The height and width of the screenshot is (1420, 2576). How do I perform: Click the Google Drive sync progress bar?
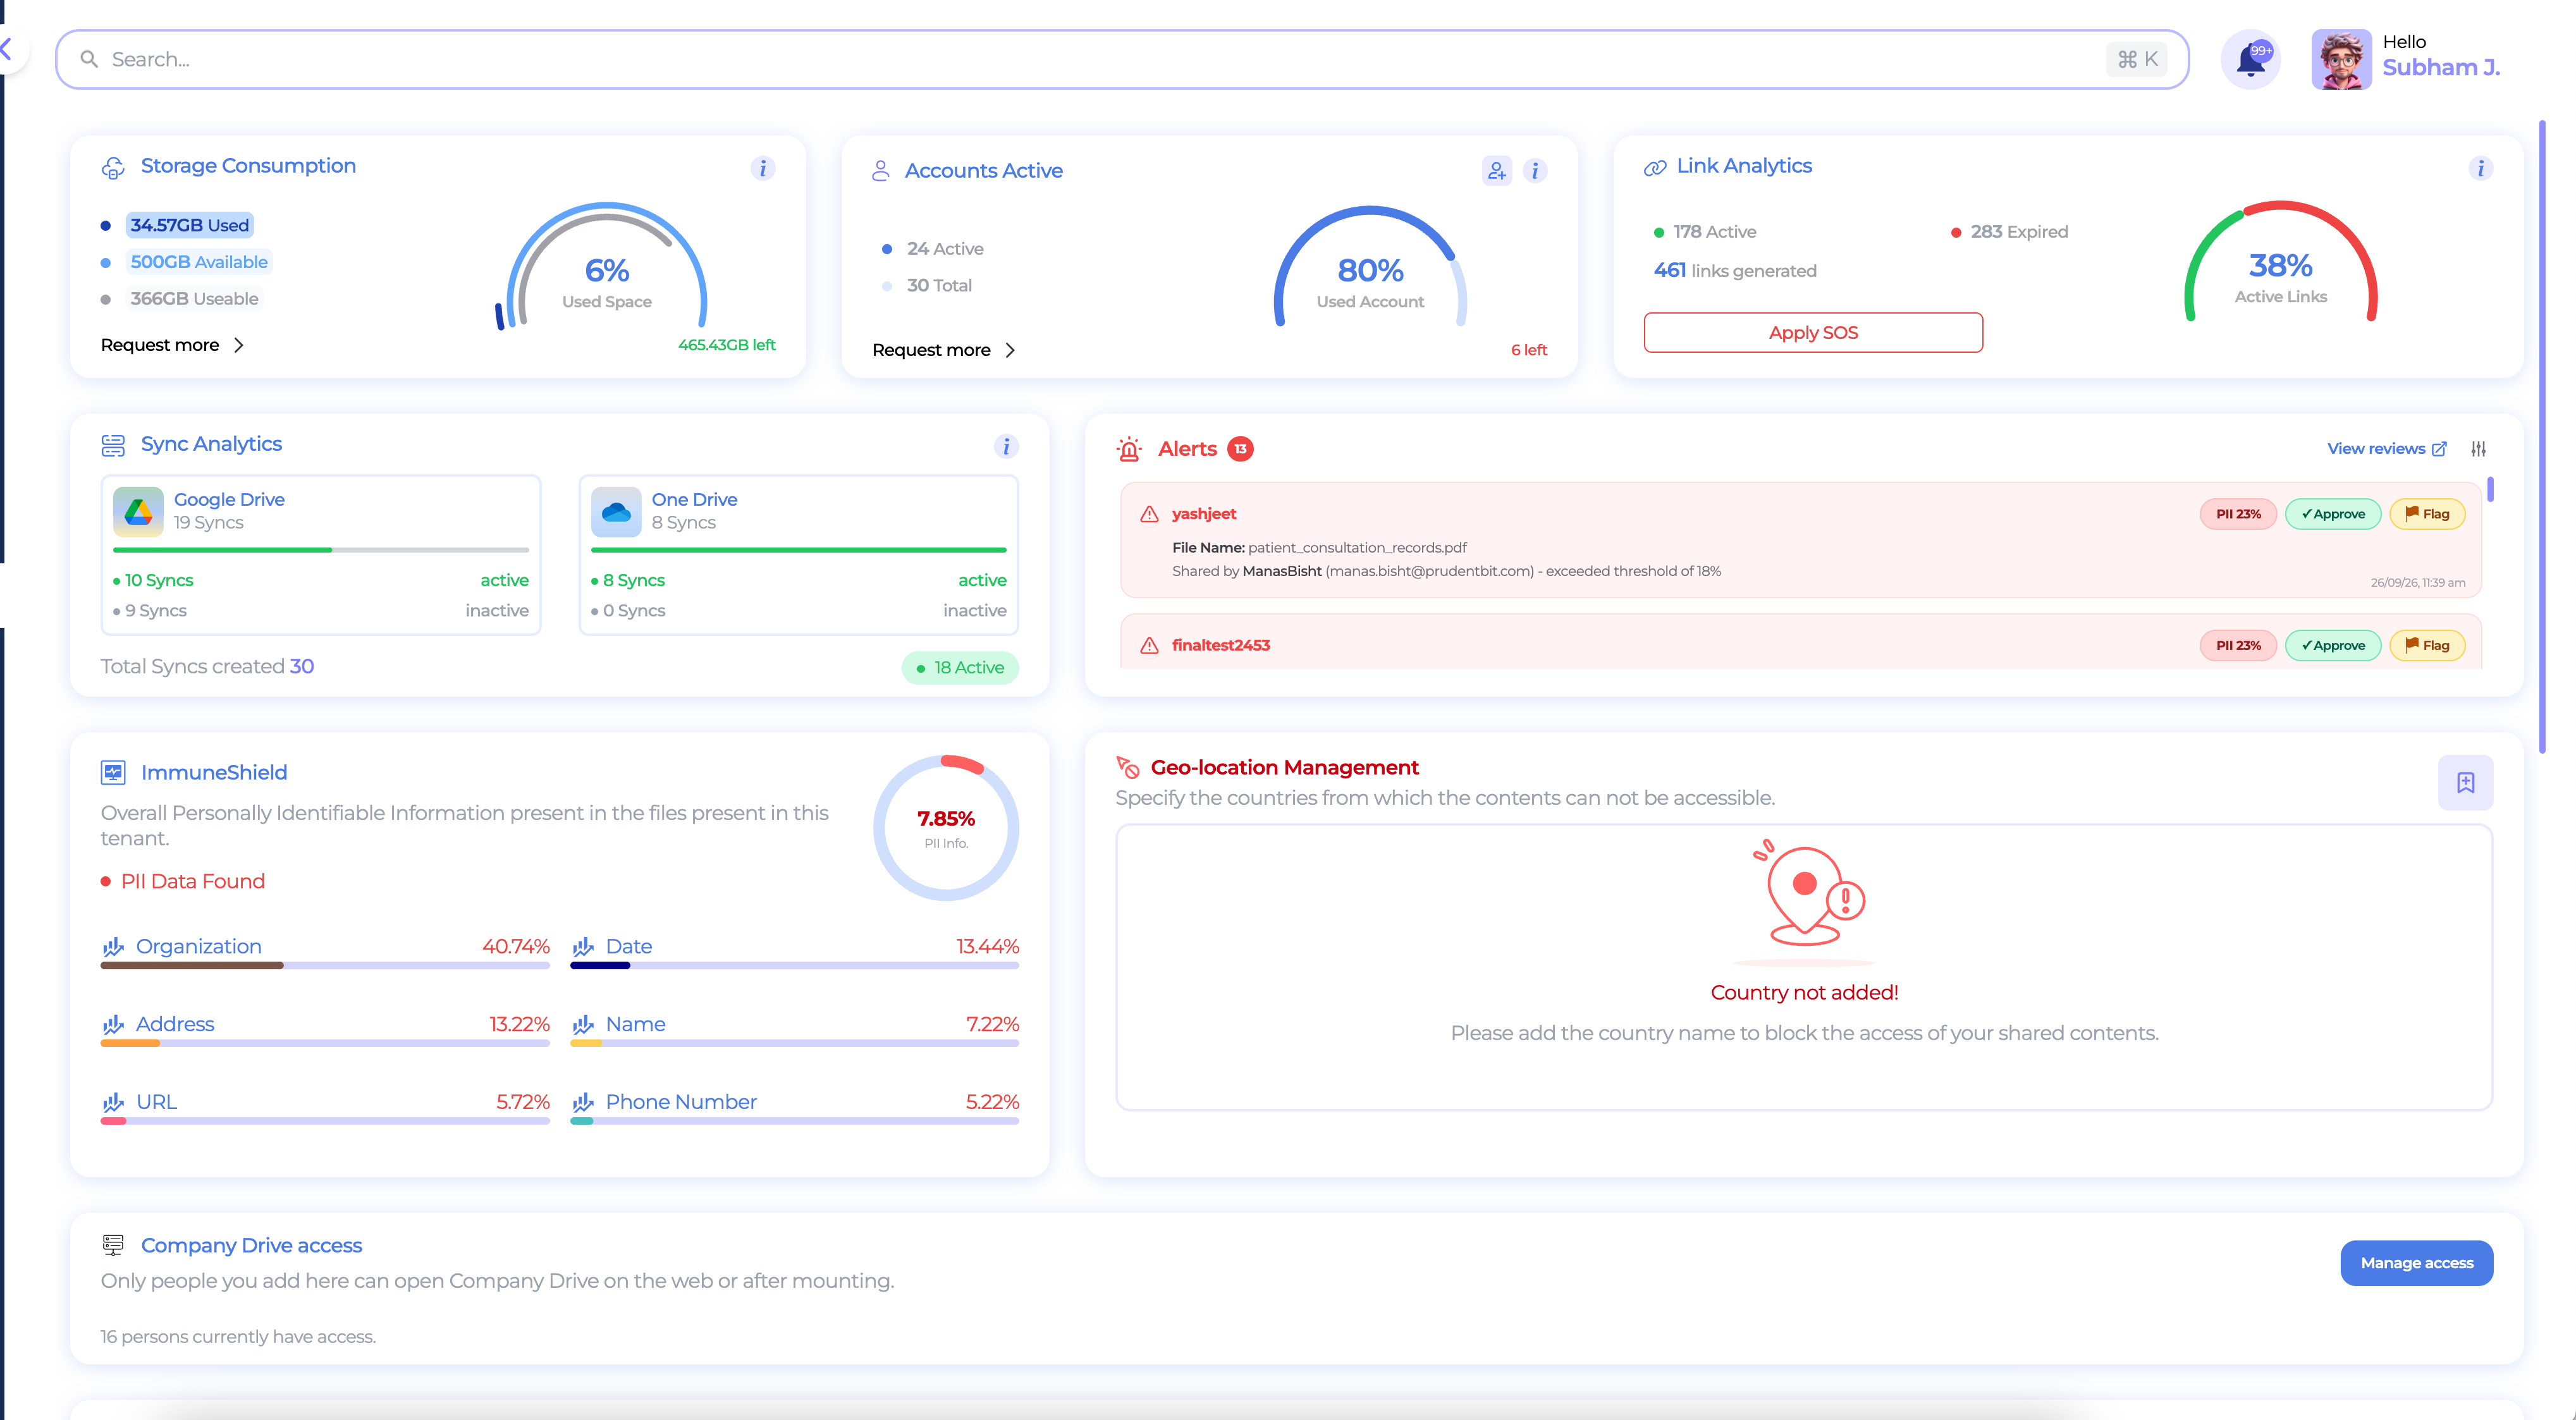pyautogui.click(x=321, y=550)
